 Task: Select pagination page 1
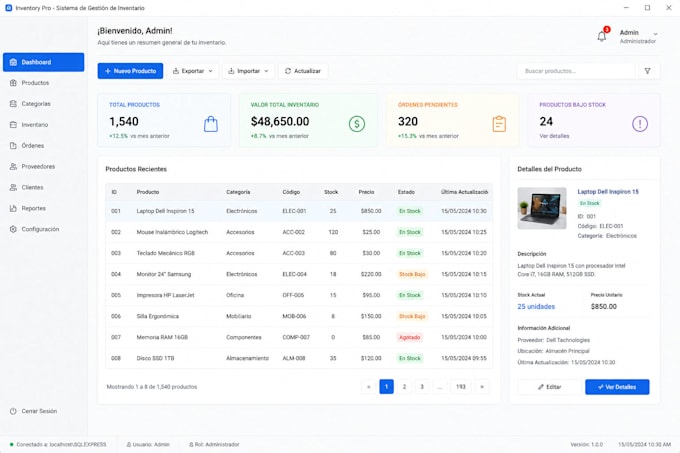click(386, 387)
